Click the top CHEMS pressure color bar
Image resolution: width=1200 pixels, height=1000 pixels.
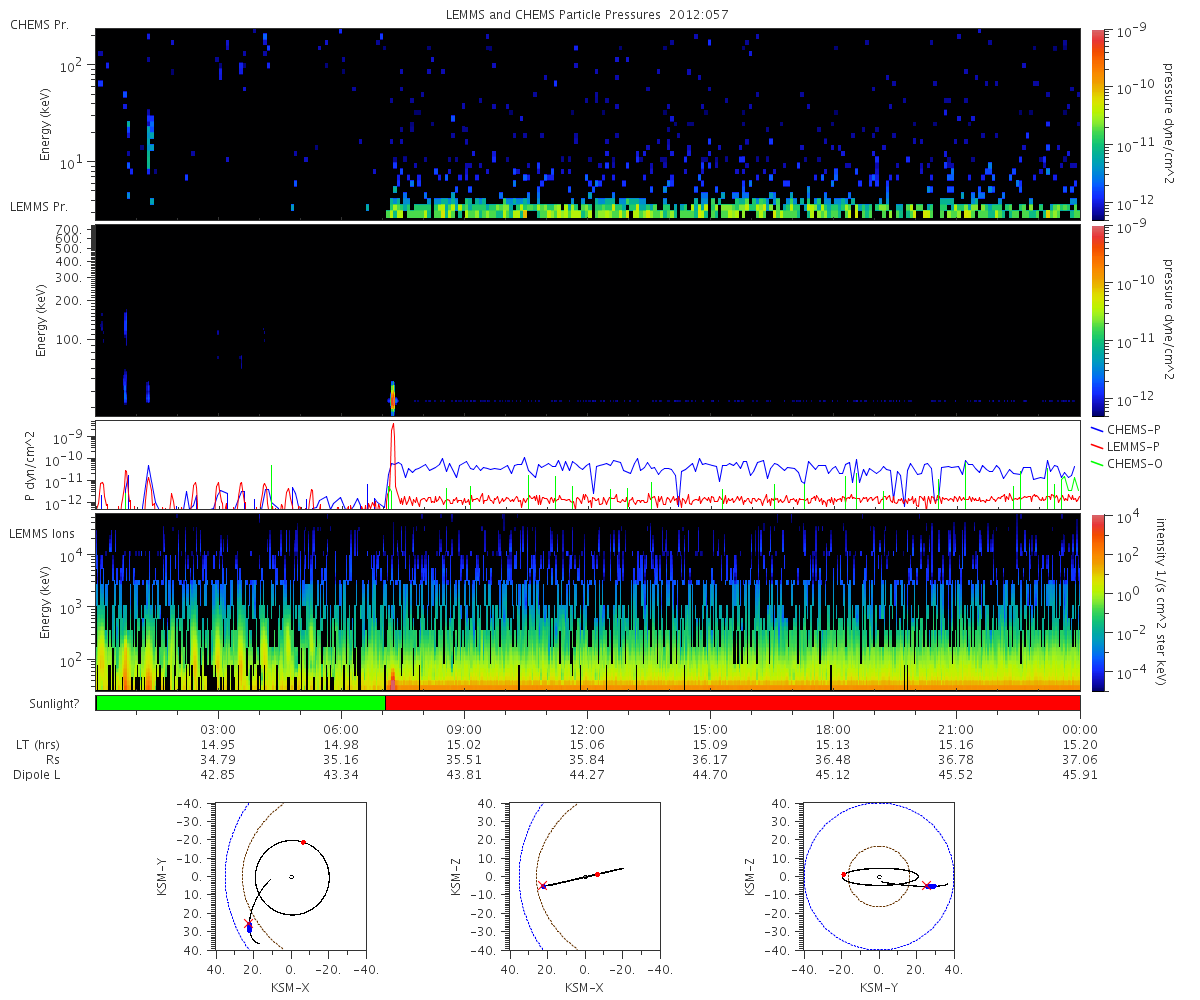coord(1098,124)
